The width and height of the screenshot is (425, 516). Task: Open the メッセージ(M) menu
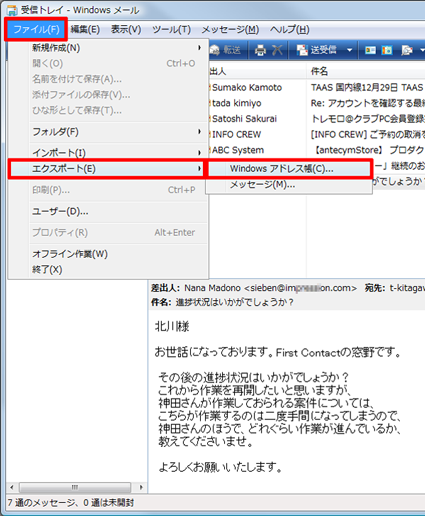(230, 30)
